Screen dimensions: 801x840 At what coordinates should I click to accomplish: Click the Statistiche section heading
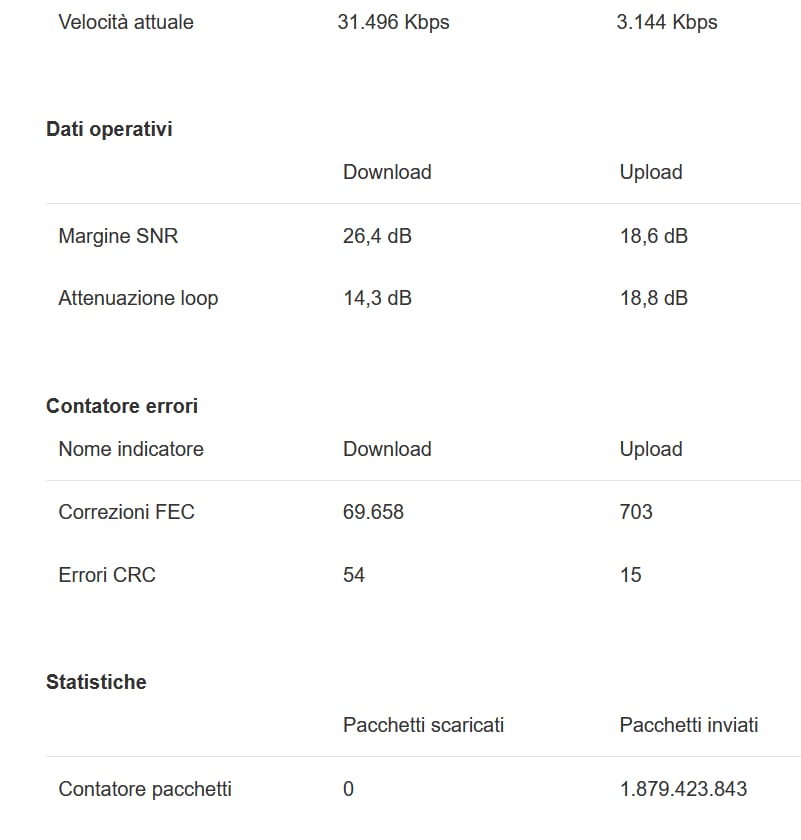pyautogui.click(x=96, y=682)
